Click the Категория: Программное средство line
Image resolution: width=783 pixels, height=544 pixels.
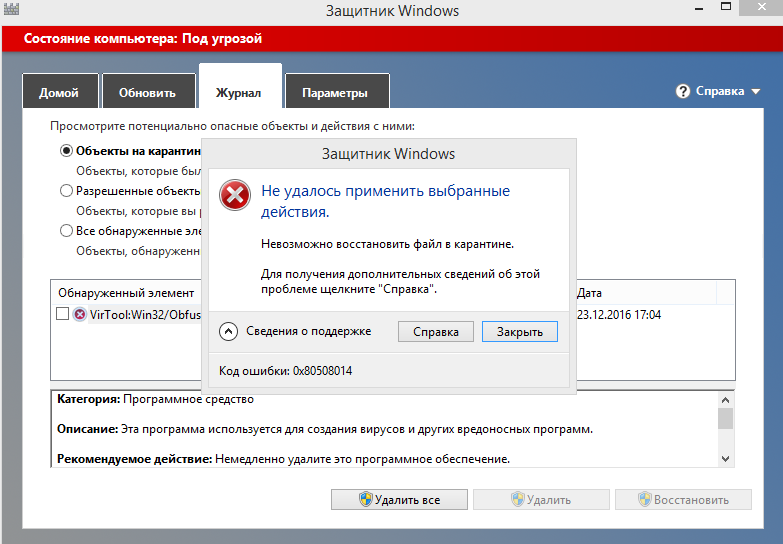[155, 399]
